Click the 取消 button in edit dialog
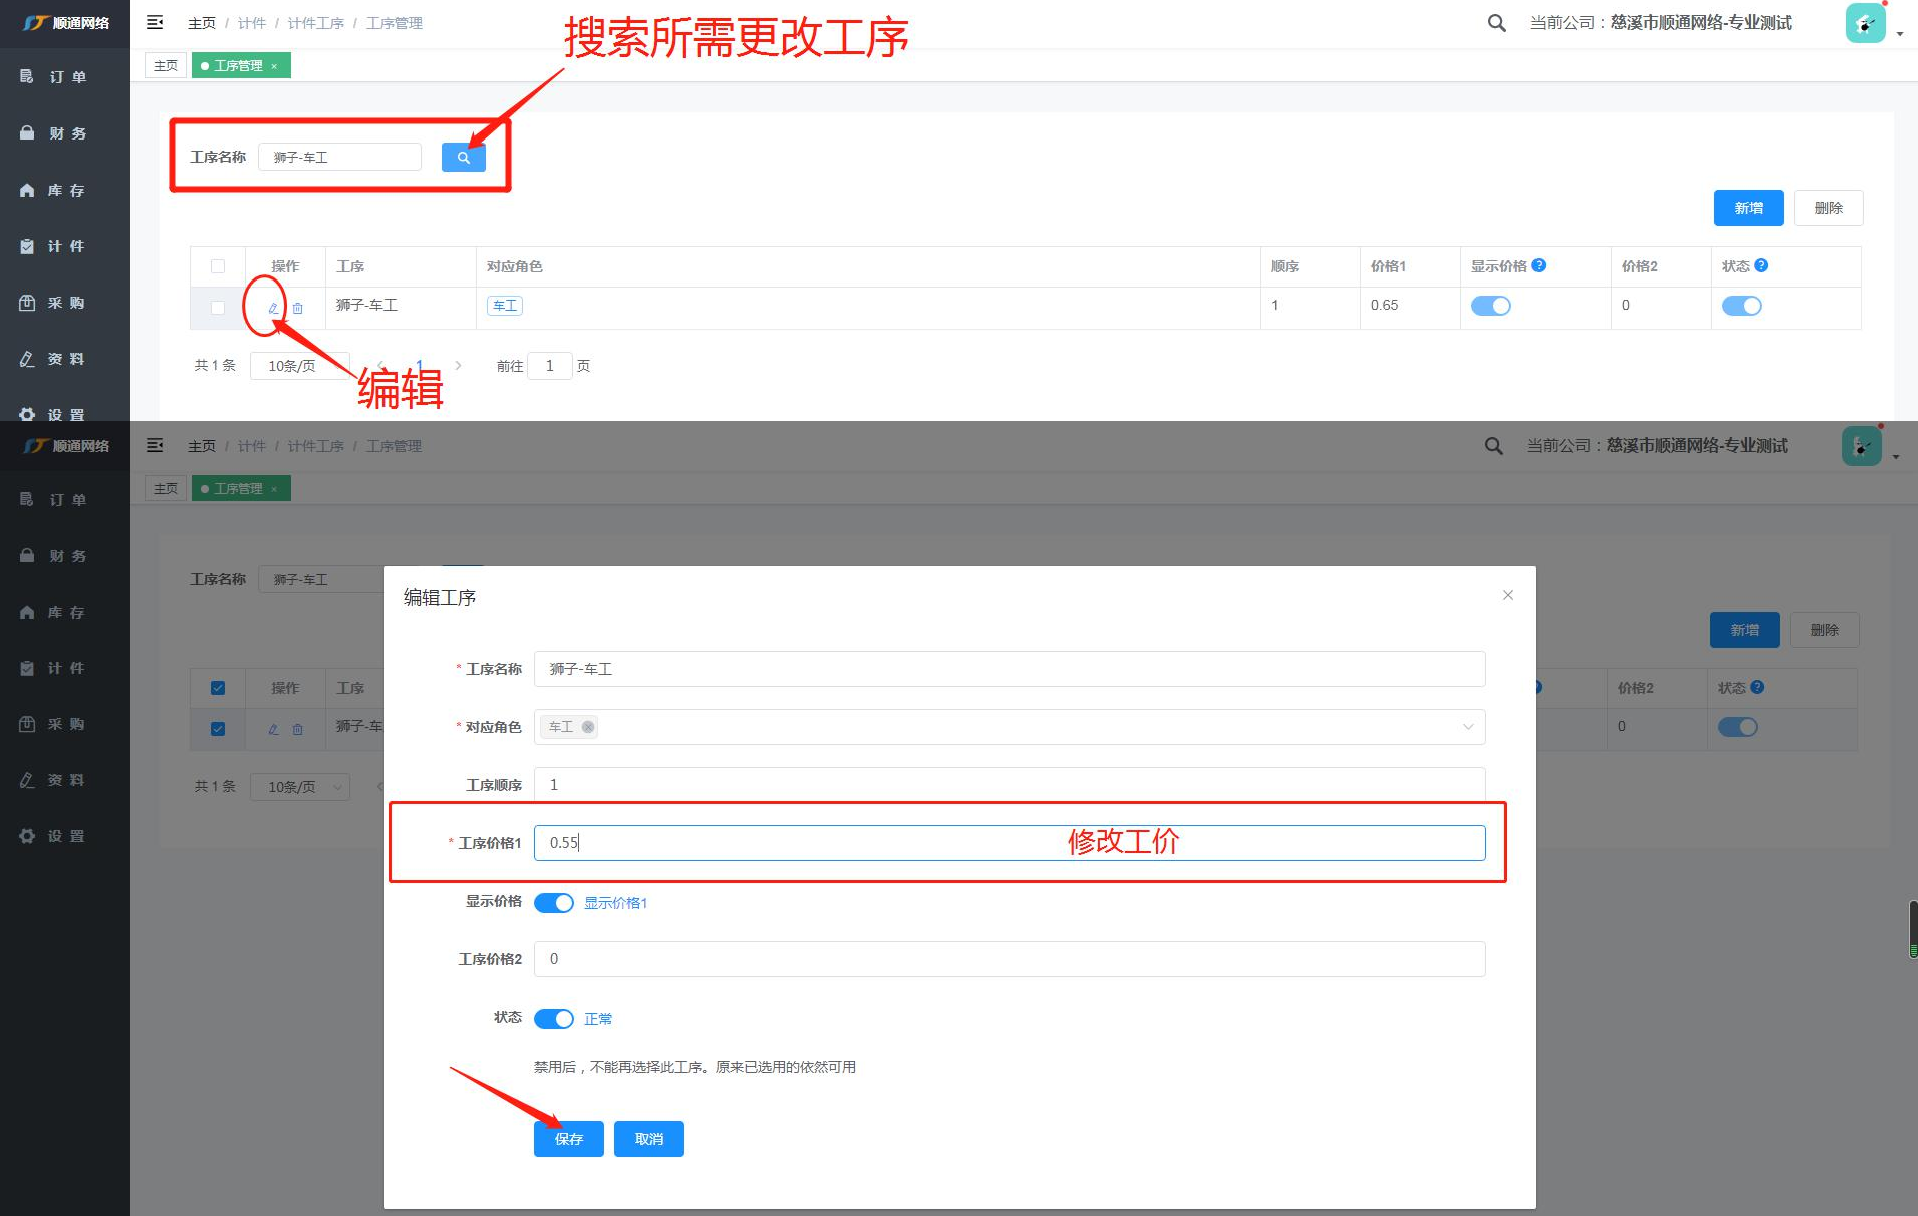Screen dimensions: 1918x1216 pyautogui.click(x=648, y=1139)
